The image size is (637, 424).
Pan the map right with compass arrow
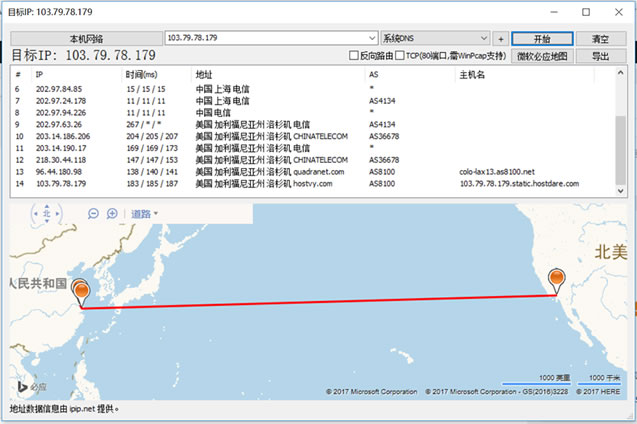[58, 213]
